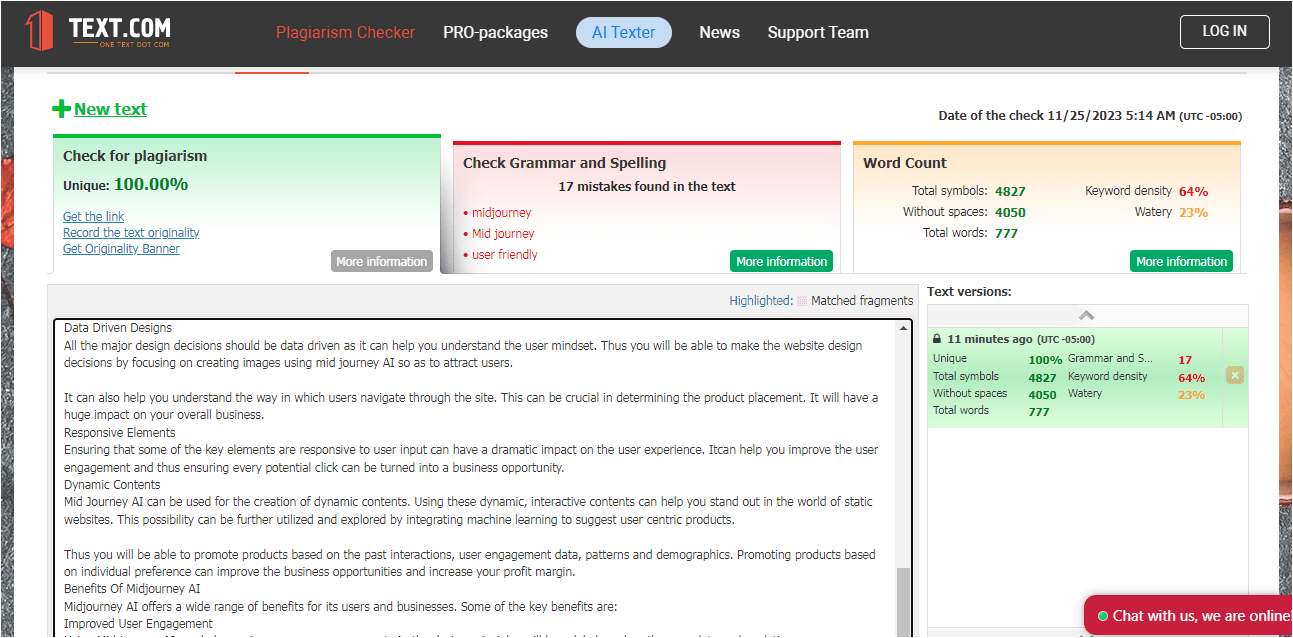Open the Plagiarism Checker menu item
This screenshot has height=638, width=1293.
click(345, 32)
